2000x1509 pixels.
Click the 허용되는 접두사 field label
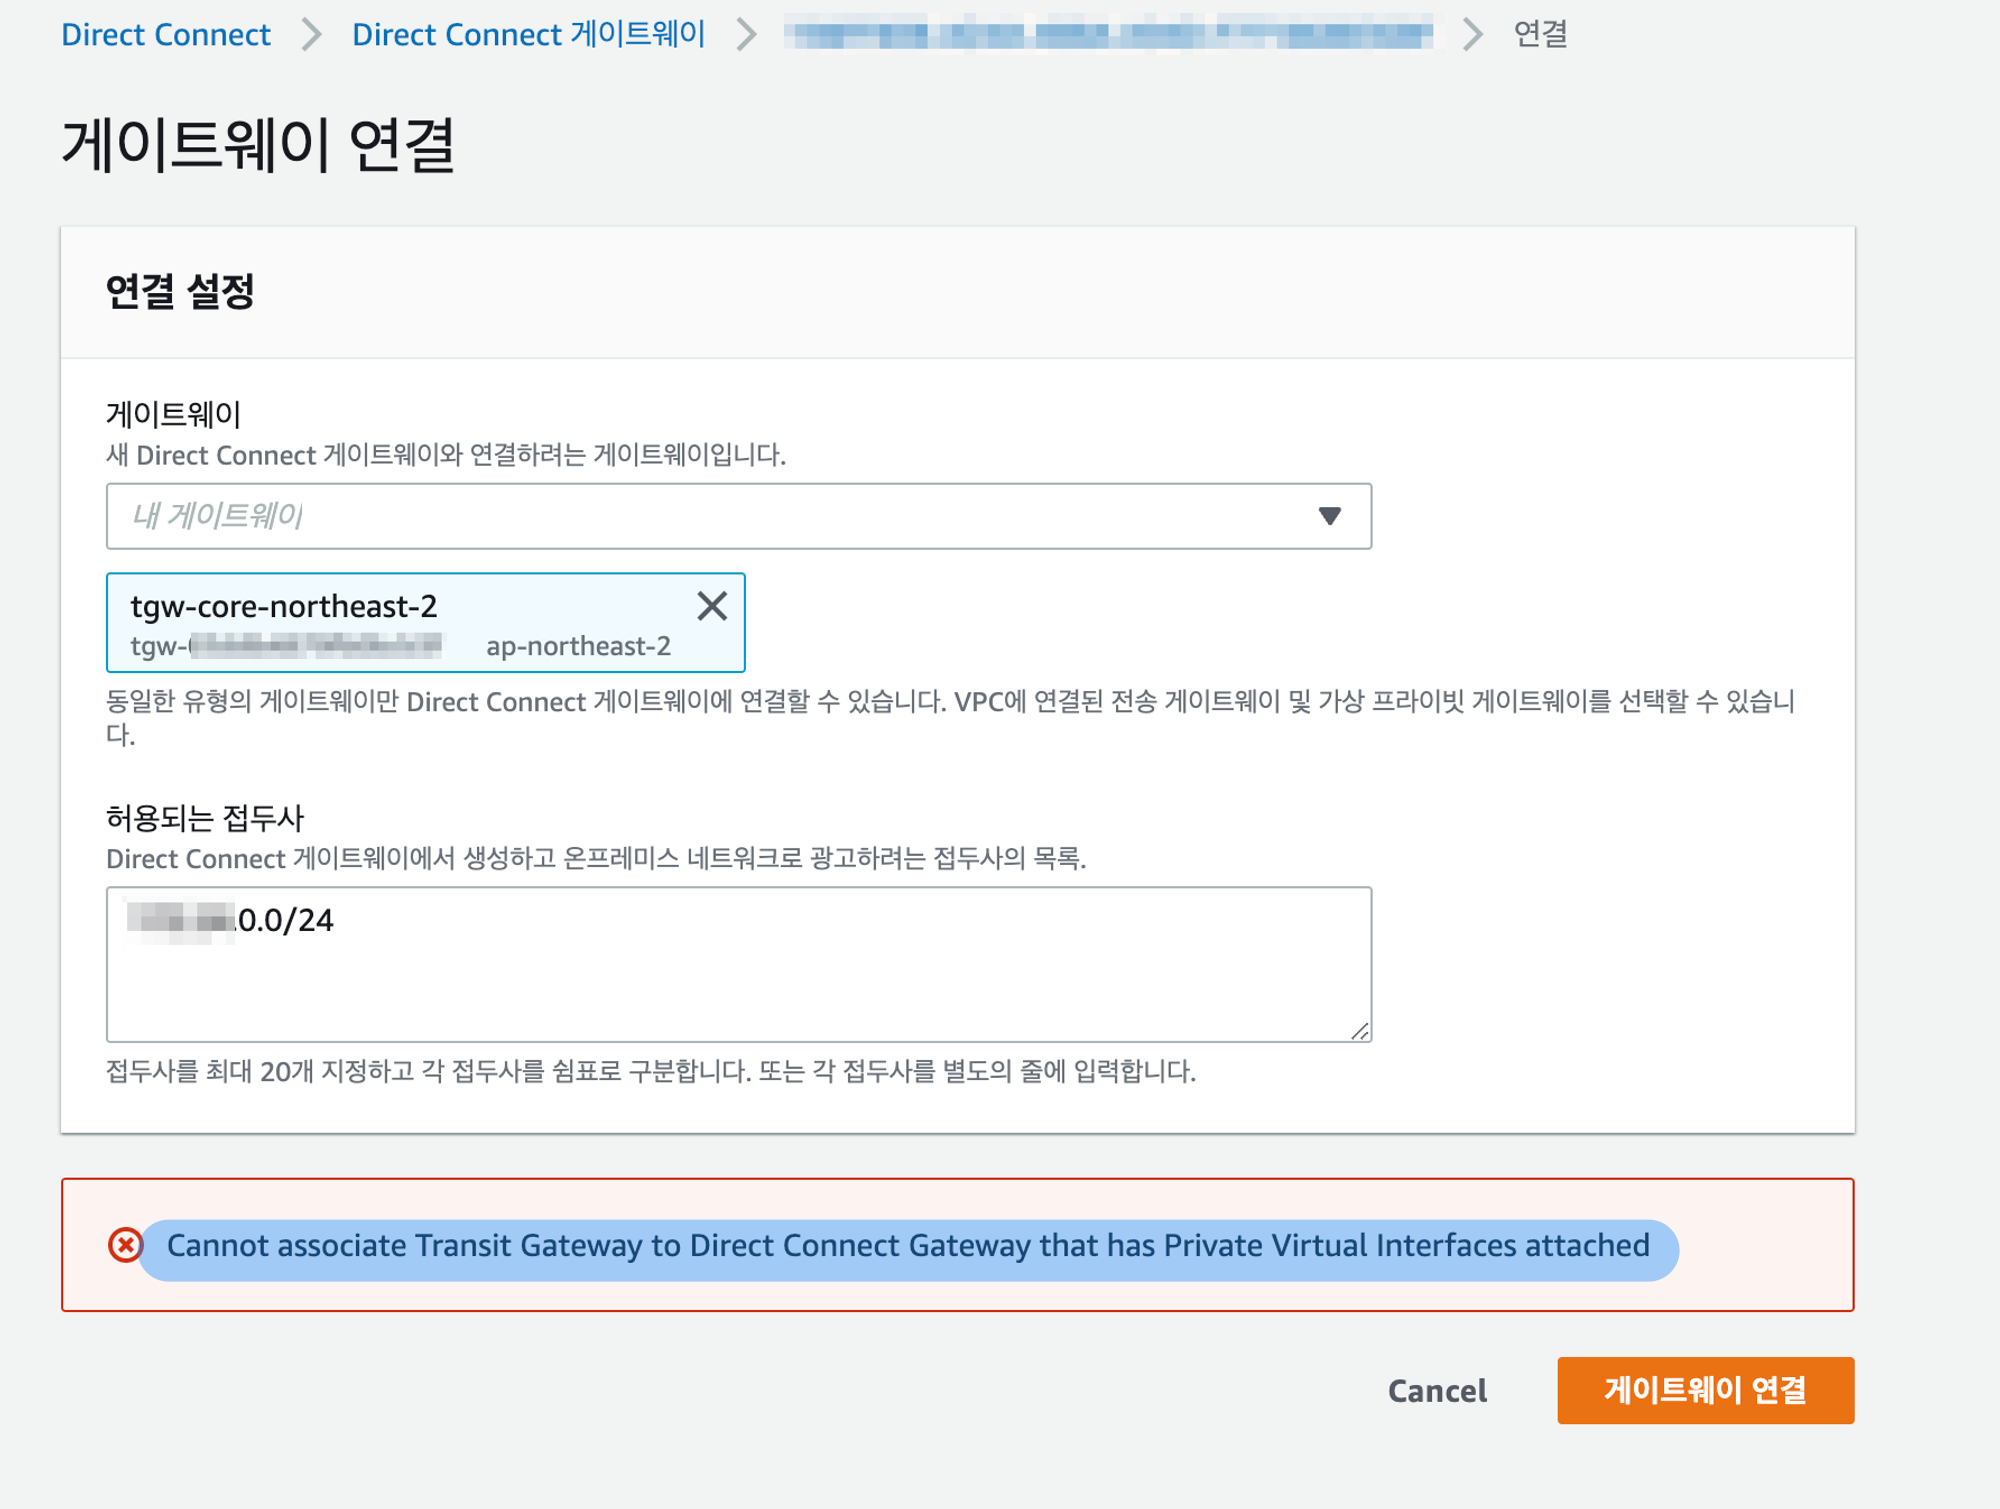coord(205,818)
